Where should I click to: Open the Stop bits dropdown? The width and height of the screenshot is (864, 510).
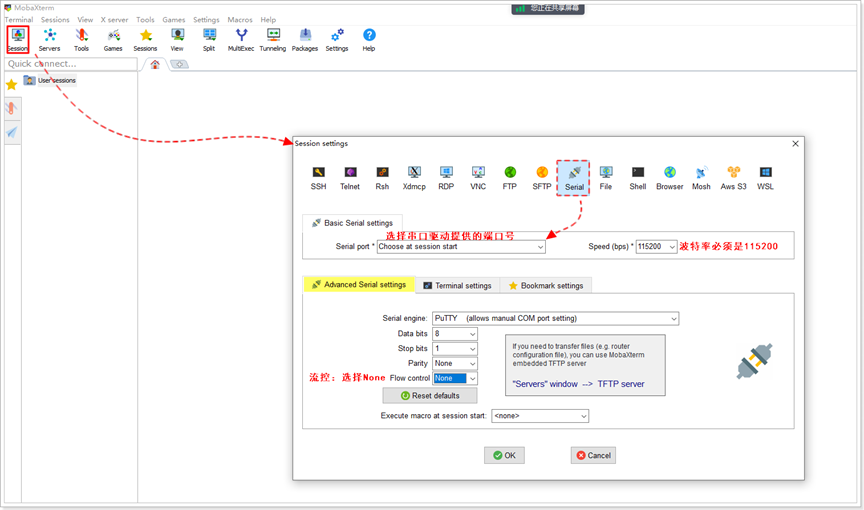click(455, 349)
